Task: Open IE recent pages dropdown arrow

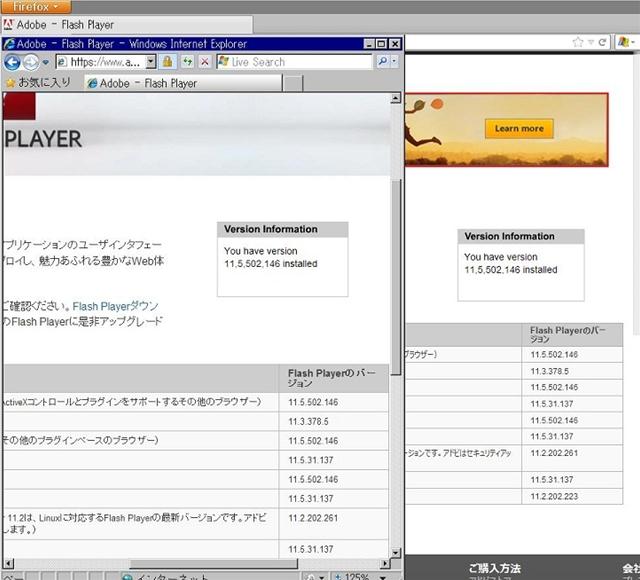Action: point(46,62)
